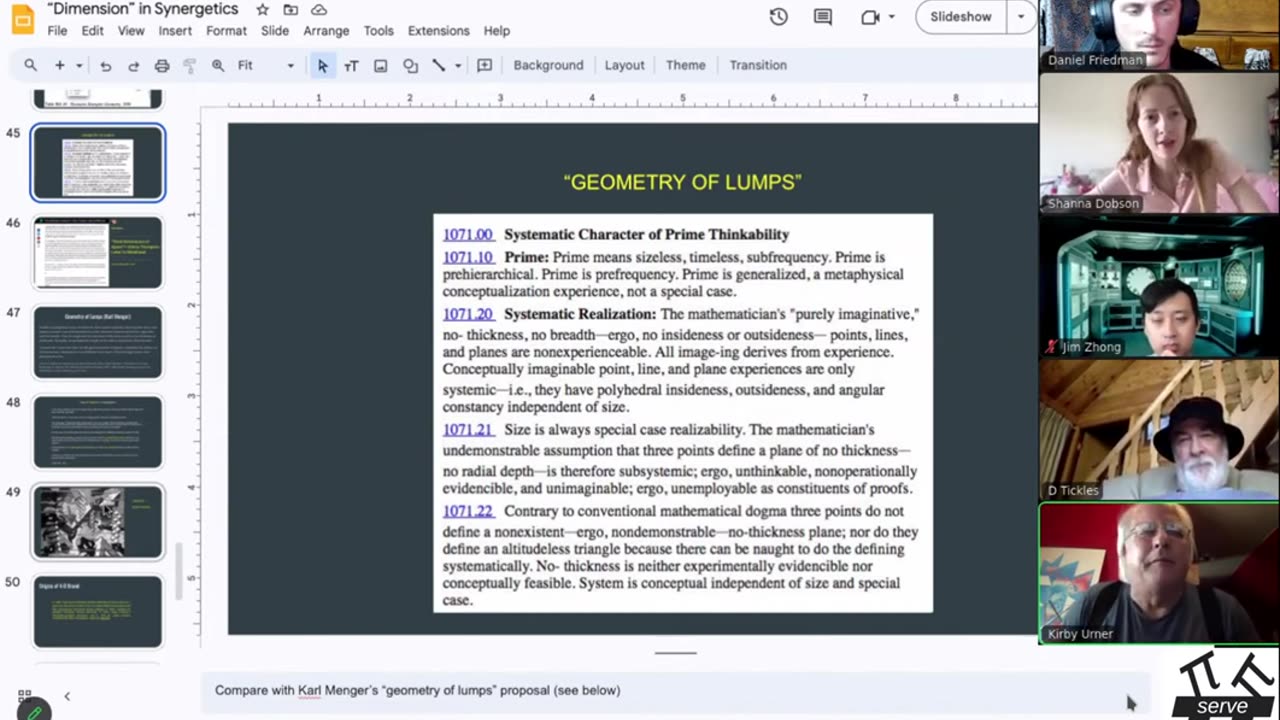This screenshot has height=720, width=1280.
Task: Select slide 46 thumbnail in filmstrip
Action: pyautogui.click(x=98, y=252)
